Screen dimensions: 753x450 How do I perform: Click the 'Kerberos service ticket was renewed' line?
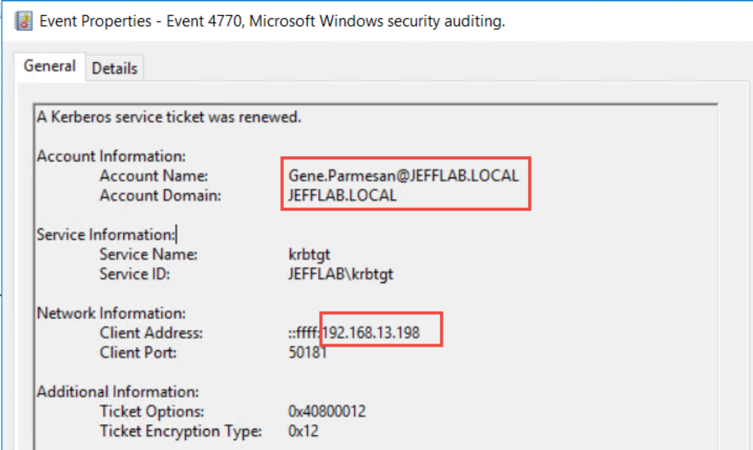coord(168,117)
